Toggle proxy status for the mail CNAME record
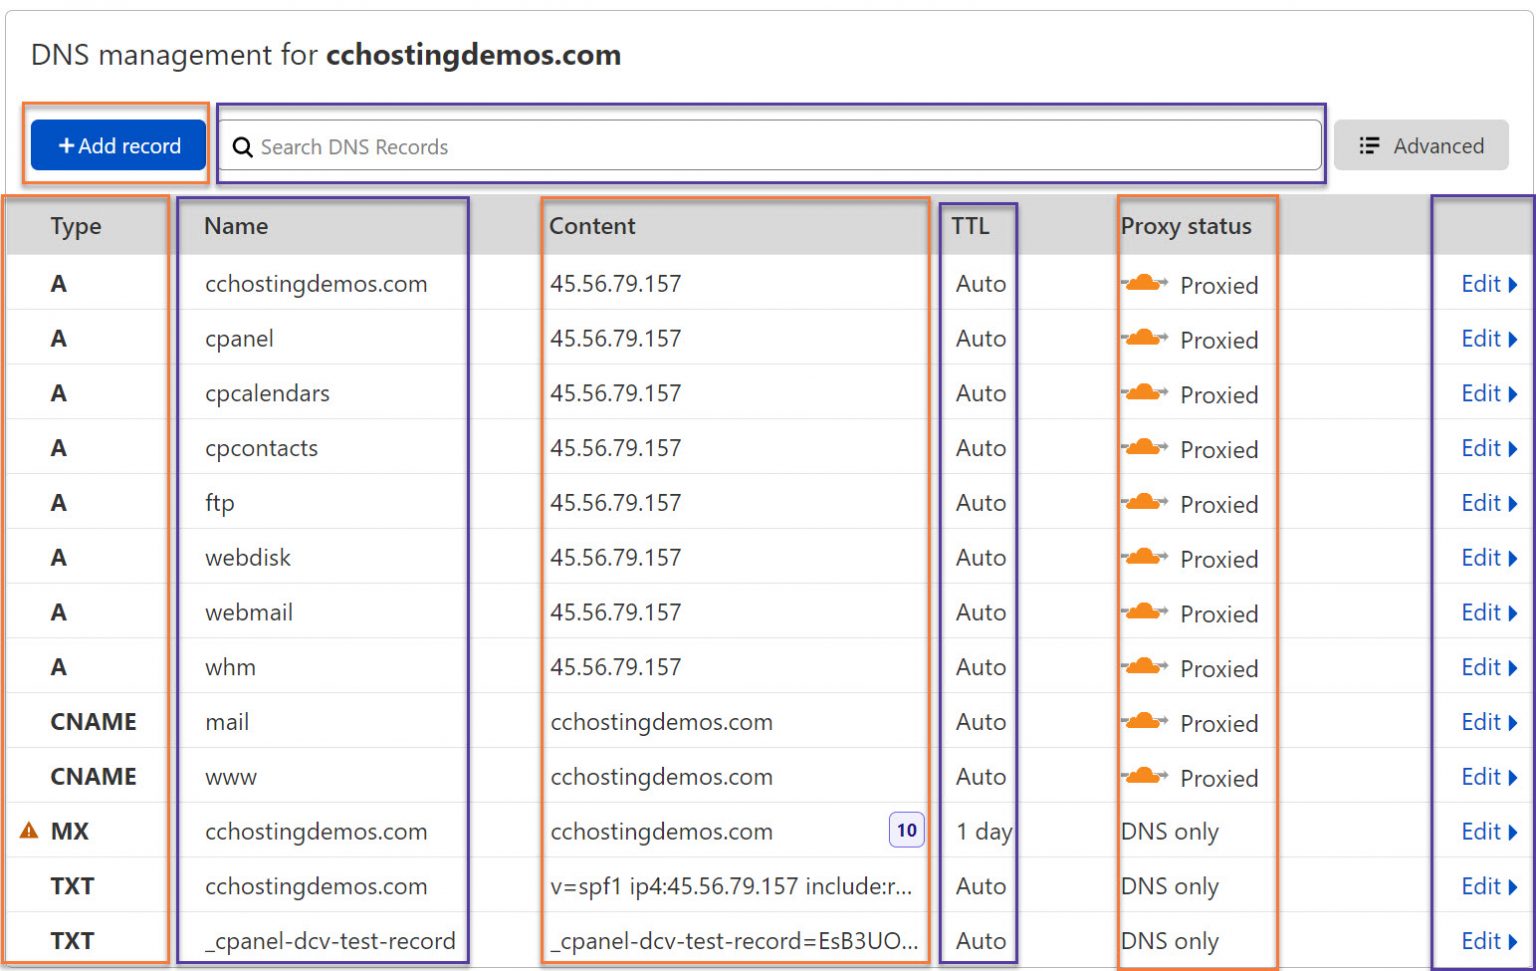The height and width of the screenshot is (971, 1536). (1143, 720)
